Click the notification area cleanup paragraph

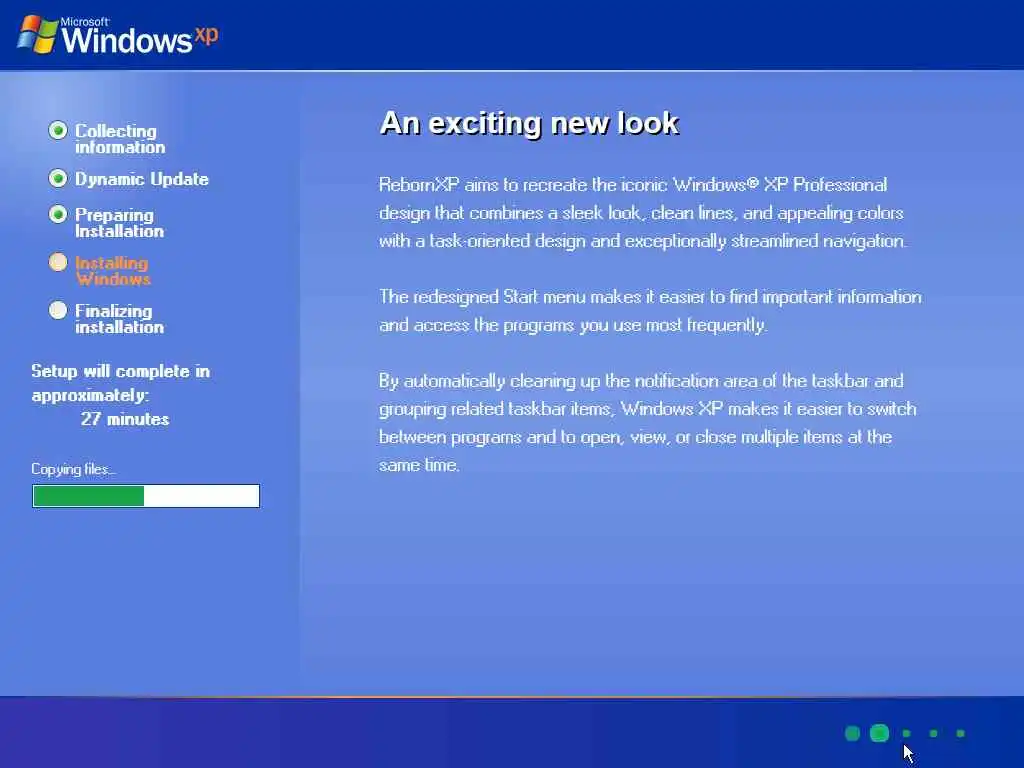(648, 423)
